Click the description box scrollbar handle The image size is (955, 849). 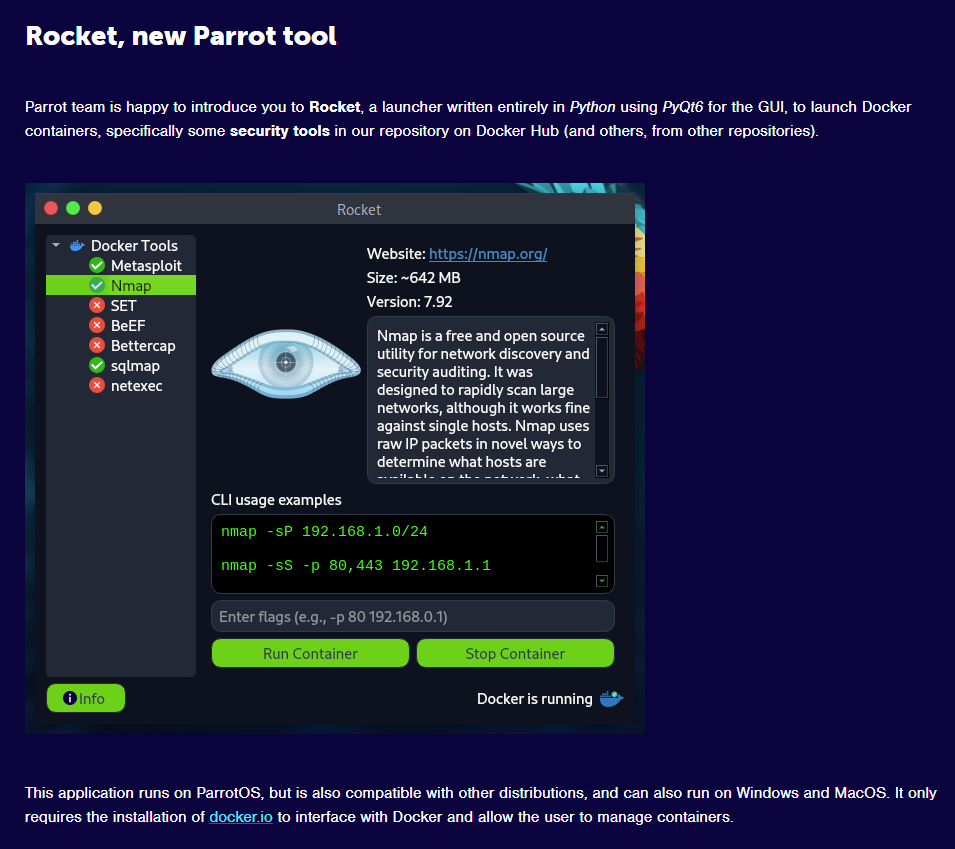(602, 367)
